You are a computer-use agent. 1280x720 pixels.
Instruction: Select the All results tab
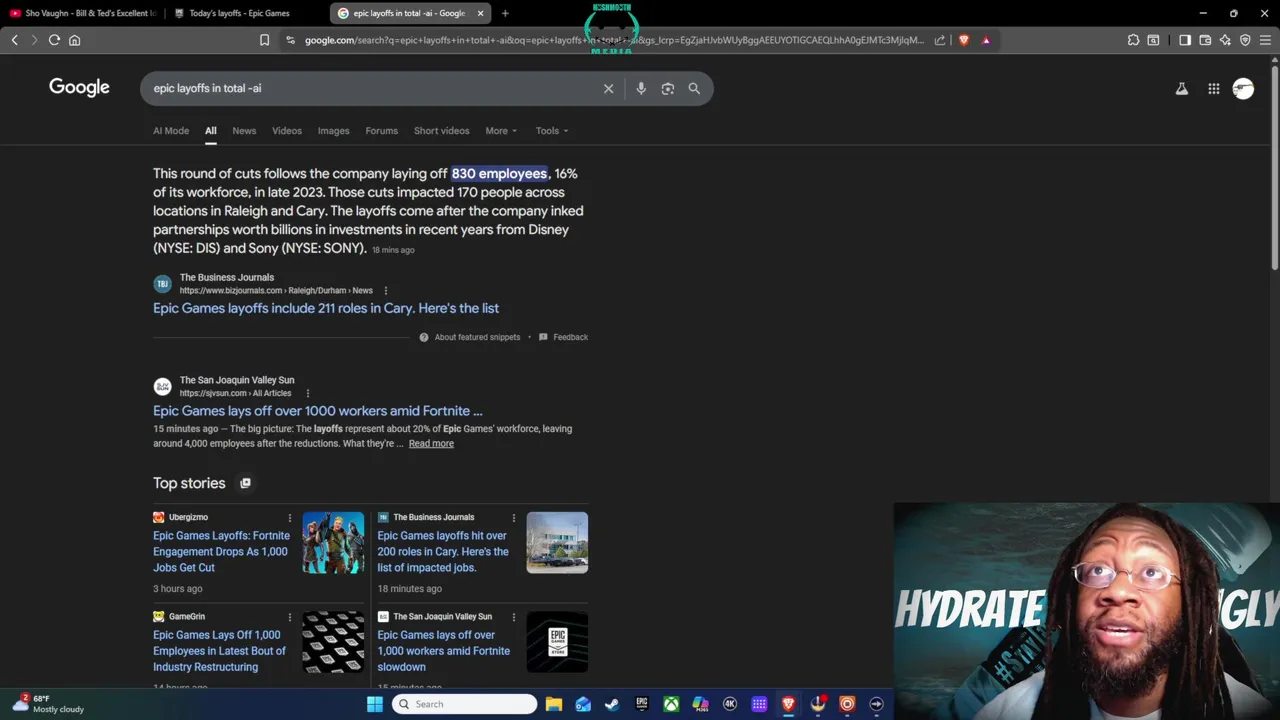point(210,130)
